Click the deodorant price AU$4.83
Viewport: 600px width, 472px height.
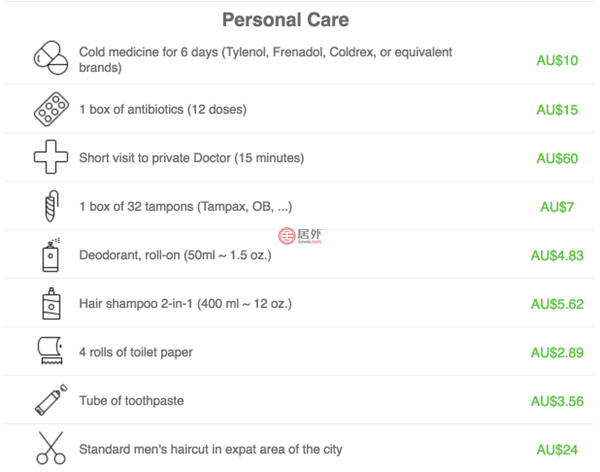[x=557, y=255]
